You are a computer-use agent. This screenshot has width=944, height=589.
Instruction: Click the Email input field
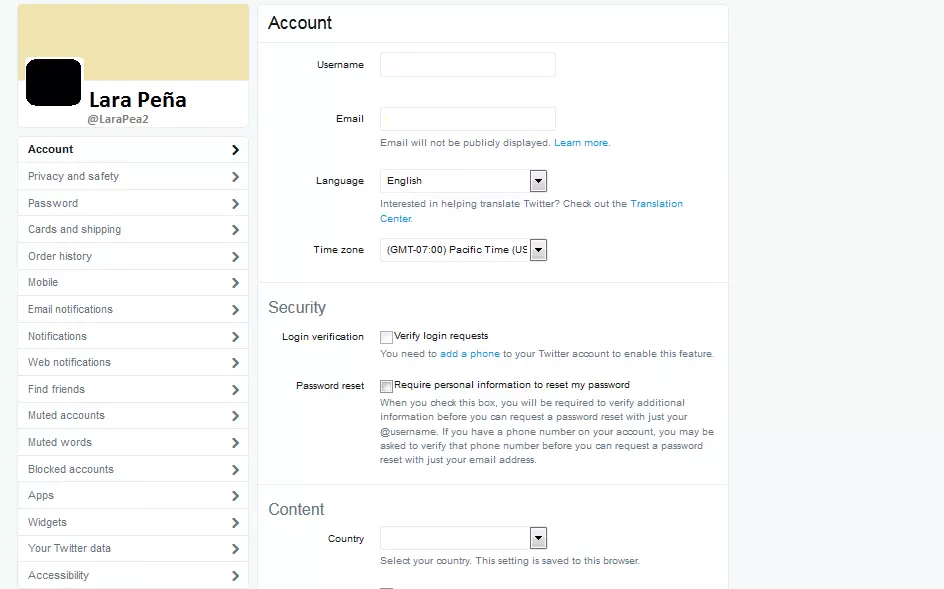[x=468, y=119]
